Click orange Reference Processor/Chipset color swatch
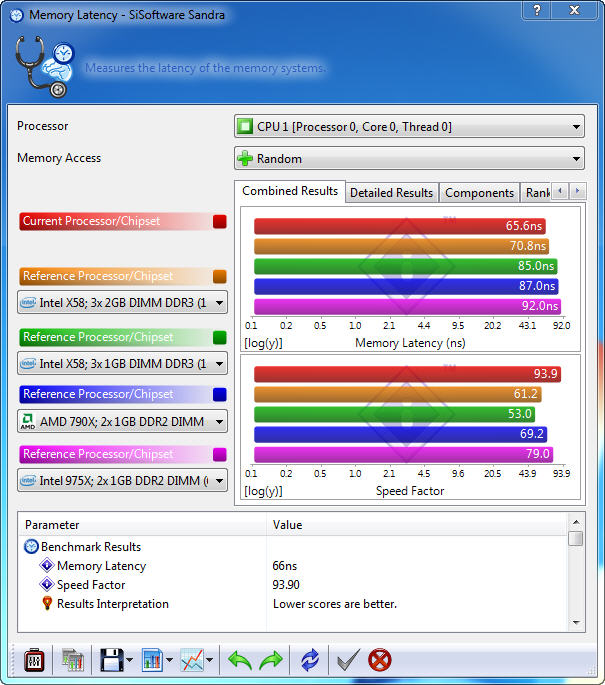605x685 pixels. pyautogui.click(x=219, y=277)
